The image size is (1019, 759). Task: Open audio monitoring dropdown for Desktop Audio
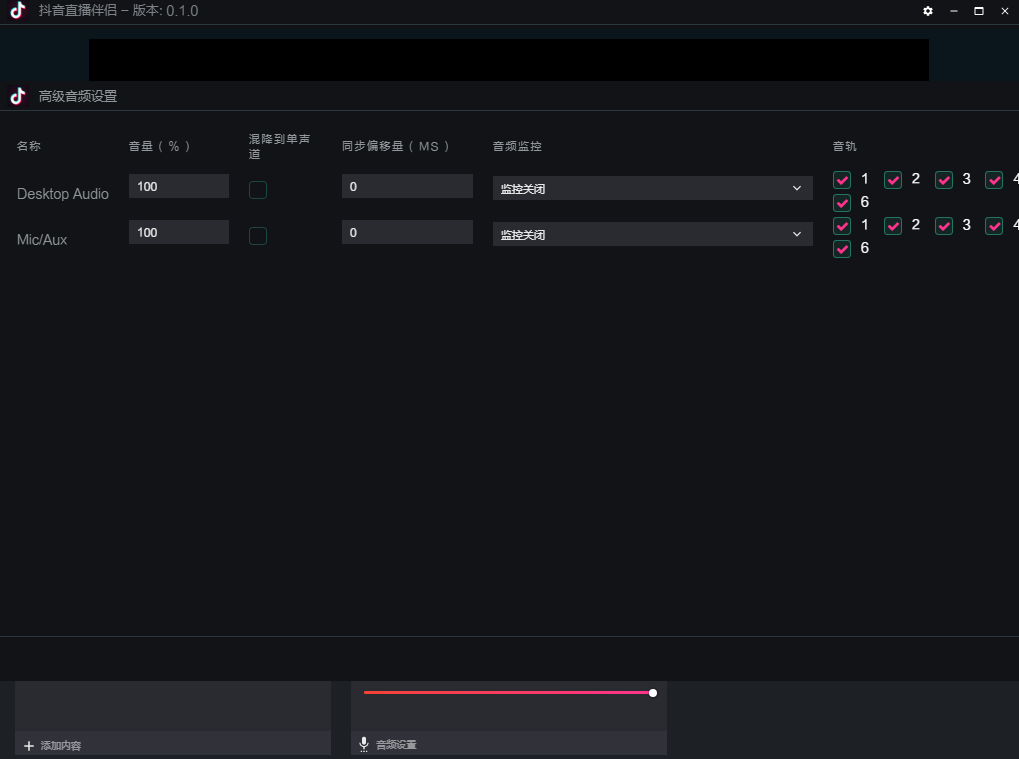652,188
